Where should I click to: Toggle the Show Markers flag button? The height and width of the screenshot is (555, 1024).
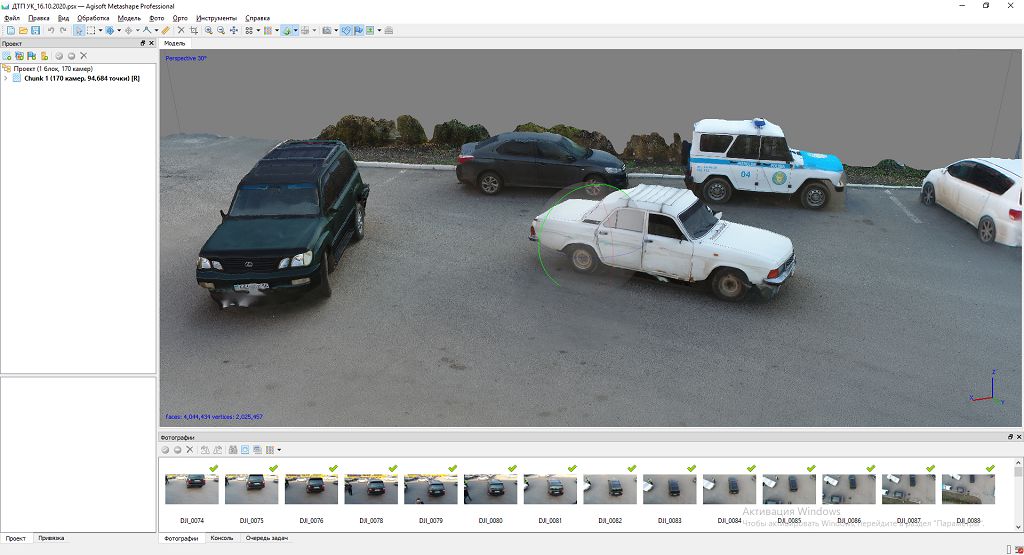point(359,31)
